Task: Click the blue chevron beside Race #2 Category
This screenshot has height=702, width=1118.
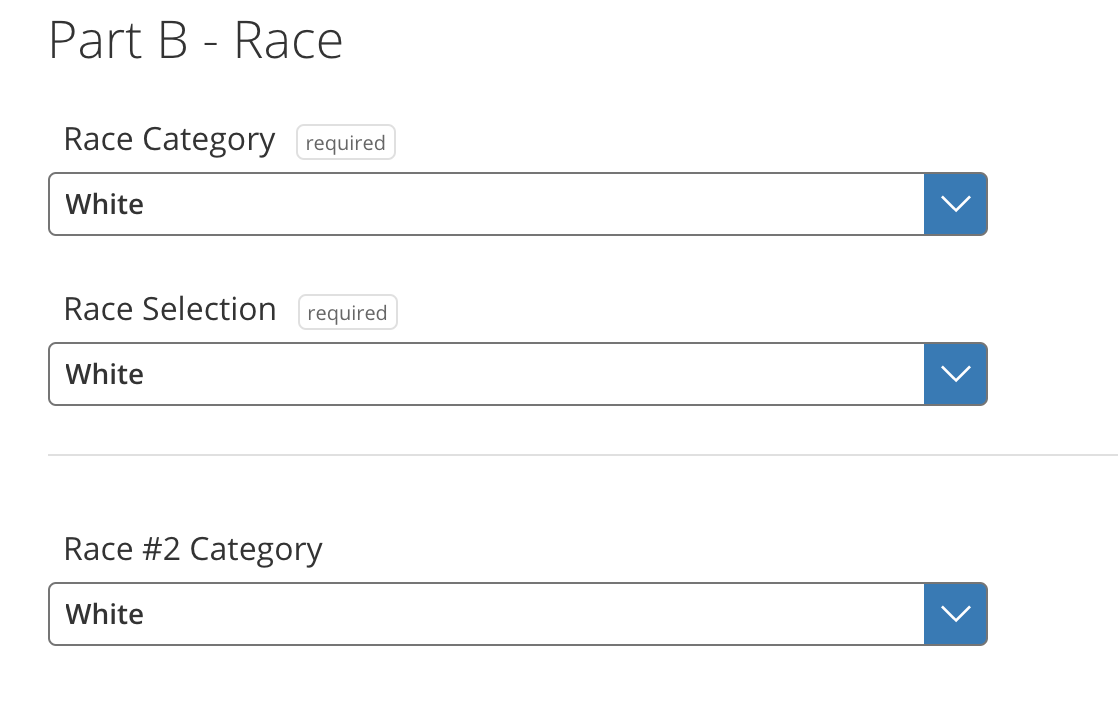Action: coord(955,614)
